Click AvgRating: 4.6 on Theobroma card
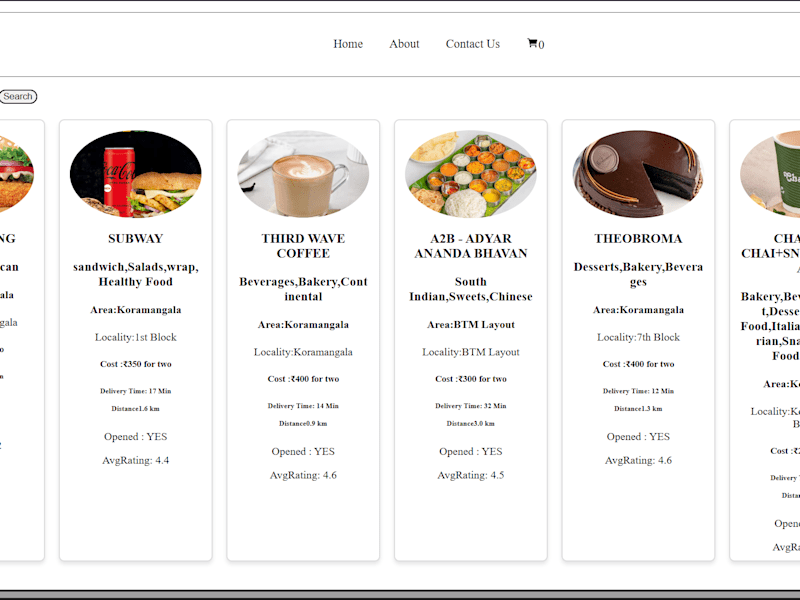Viewport: 800px width, 600px height. [638, 460]
